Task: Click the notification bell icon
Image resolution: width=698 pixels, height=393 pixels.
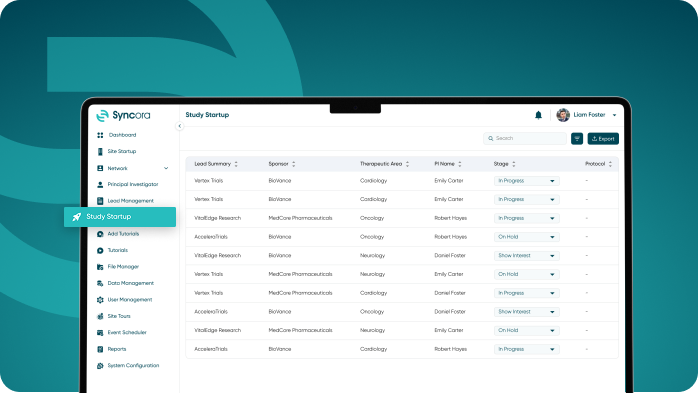Action: (538, 115)
